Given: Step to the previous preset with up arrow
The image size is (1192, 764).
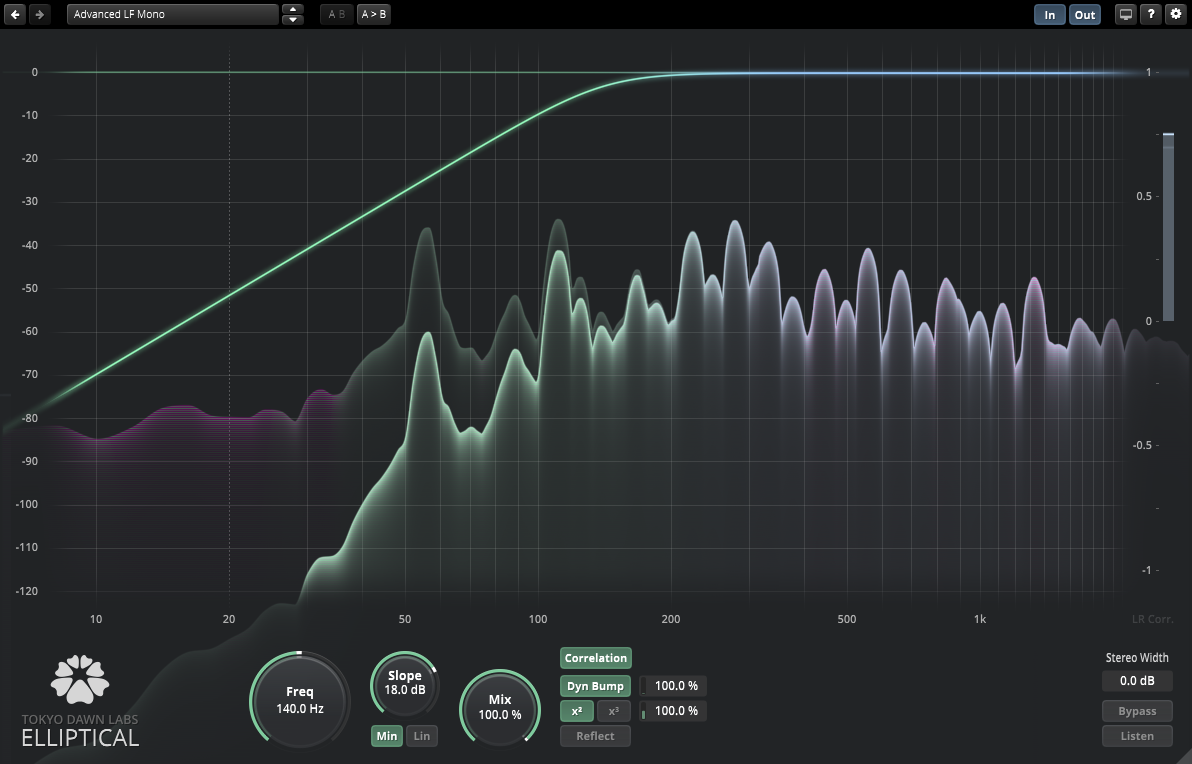Looking at the screenshot, I should [x=292, y=10].
